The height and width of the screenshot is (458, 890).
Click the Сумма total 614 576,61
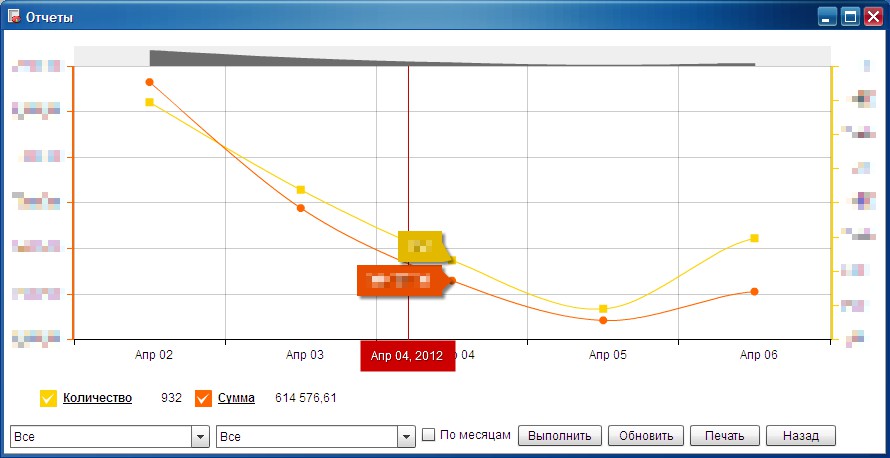pyautogui.click(x=306, y=398)
